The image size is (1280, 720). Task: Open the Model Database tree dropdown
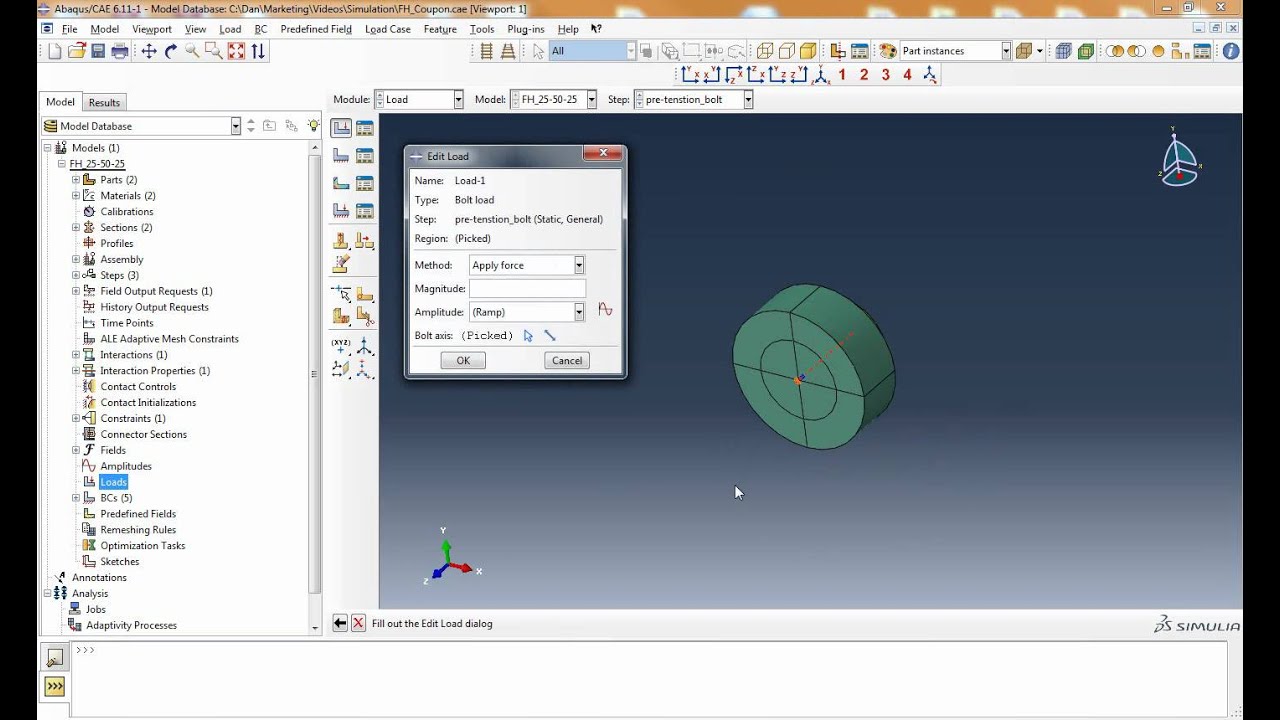tap(236, 126)
